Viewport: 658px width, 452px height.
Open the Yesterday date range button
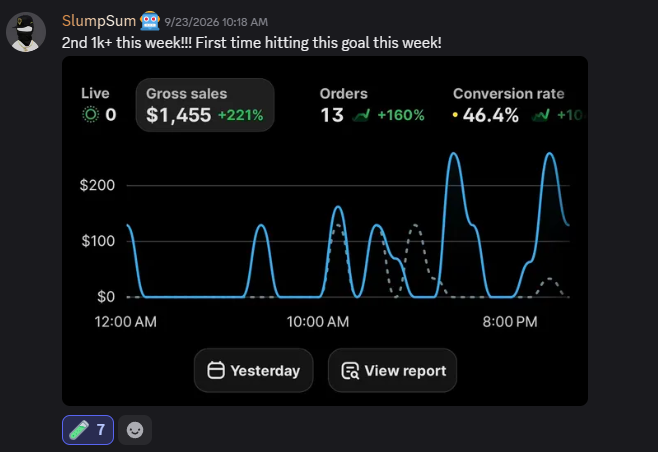point(253,370)
